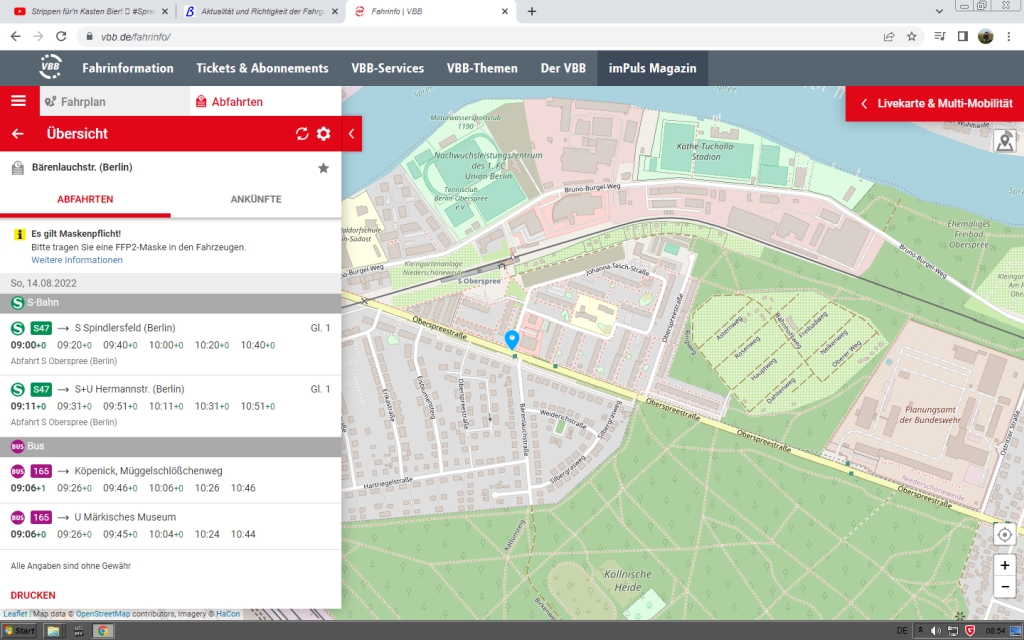Viewport: 1024px width, 640px height.
Task: Show hidden system tray icons
Action: pos(920,630)
